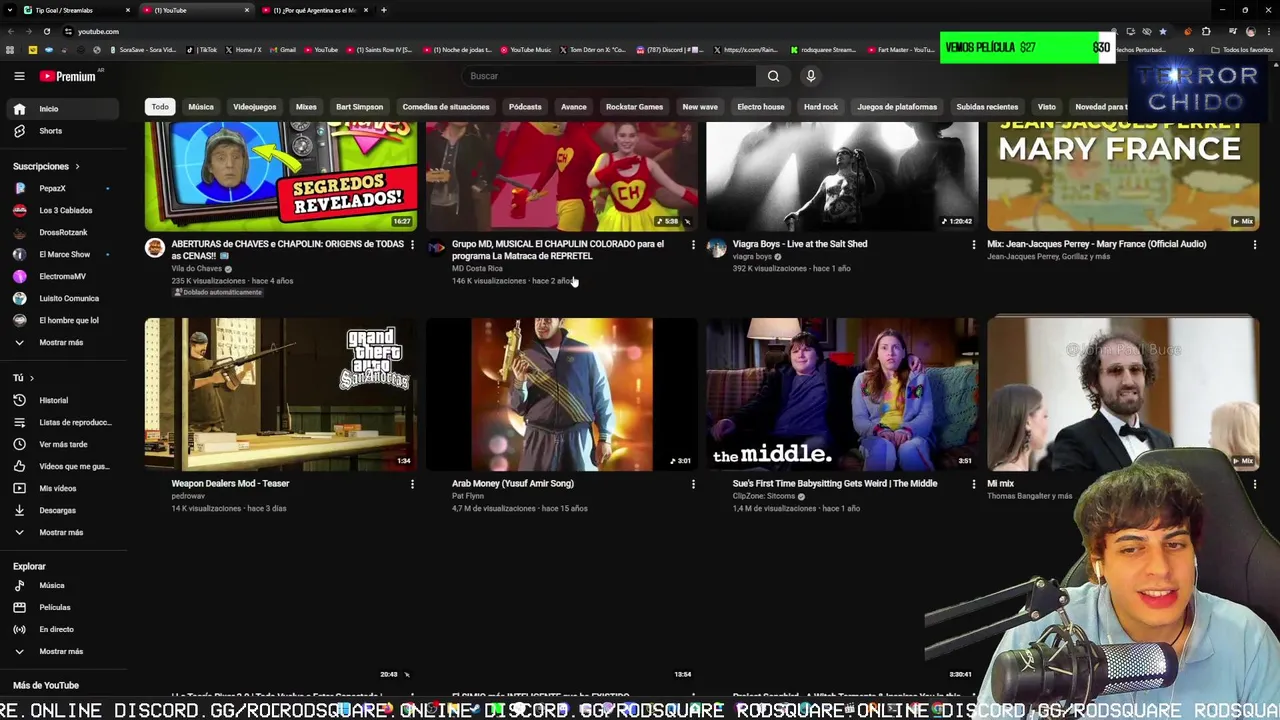Open options for Weapon Dealers Mod video

(x=412, y=484)
